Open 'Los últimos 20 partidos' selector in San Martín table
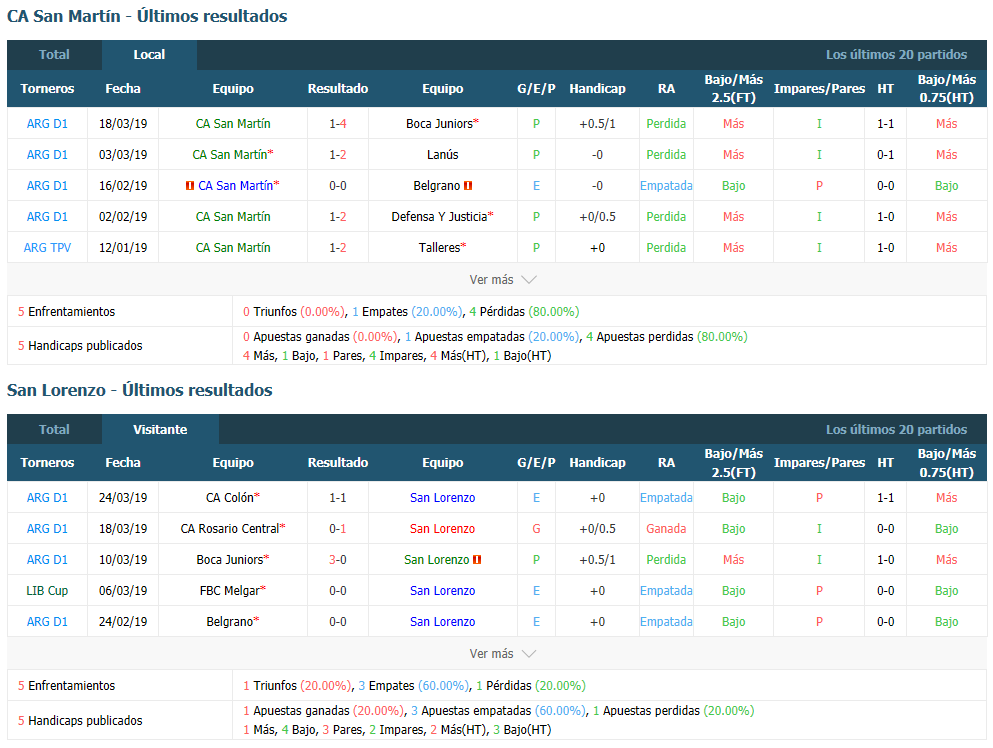This screenshot has height=748, width=993. point(896,55)
